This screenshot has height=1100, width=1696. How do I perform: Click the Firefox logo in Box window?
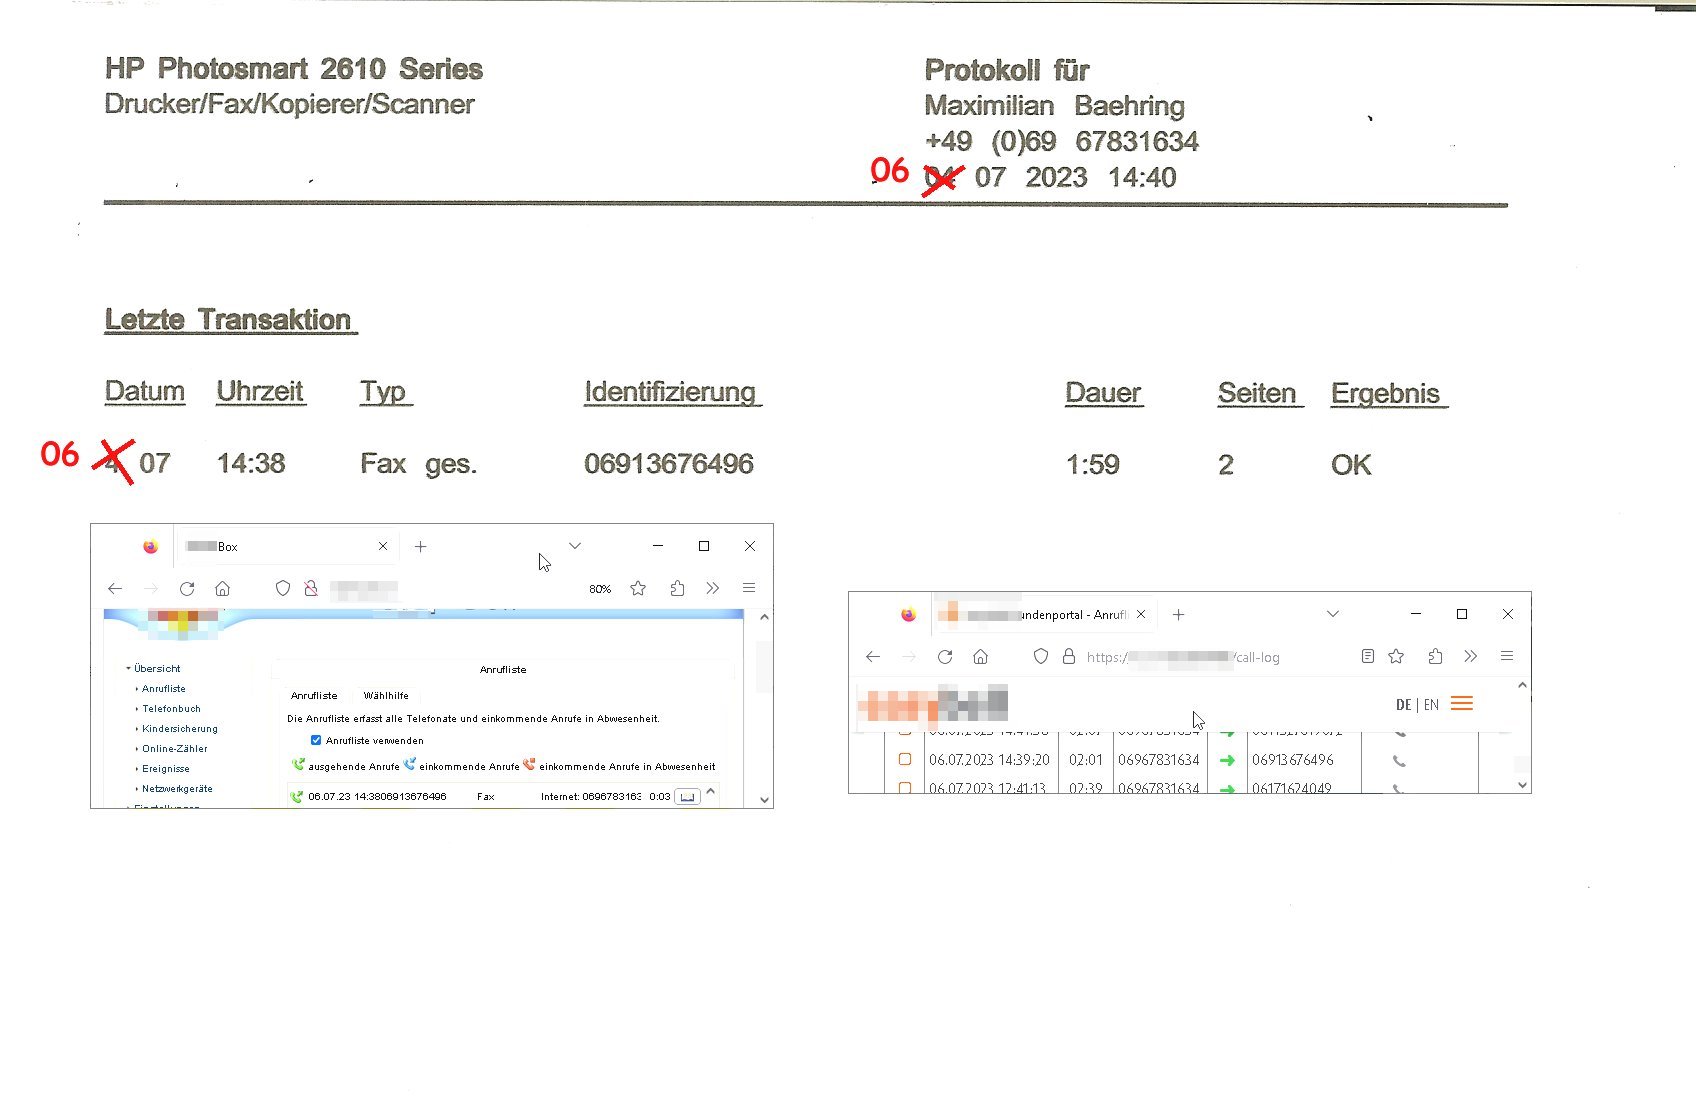[x=150, y=547]
